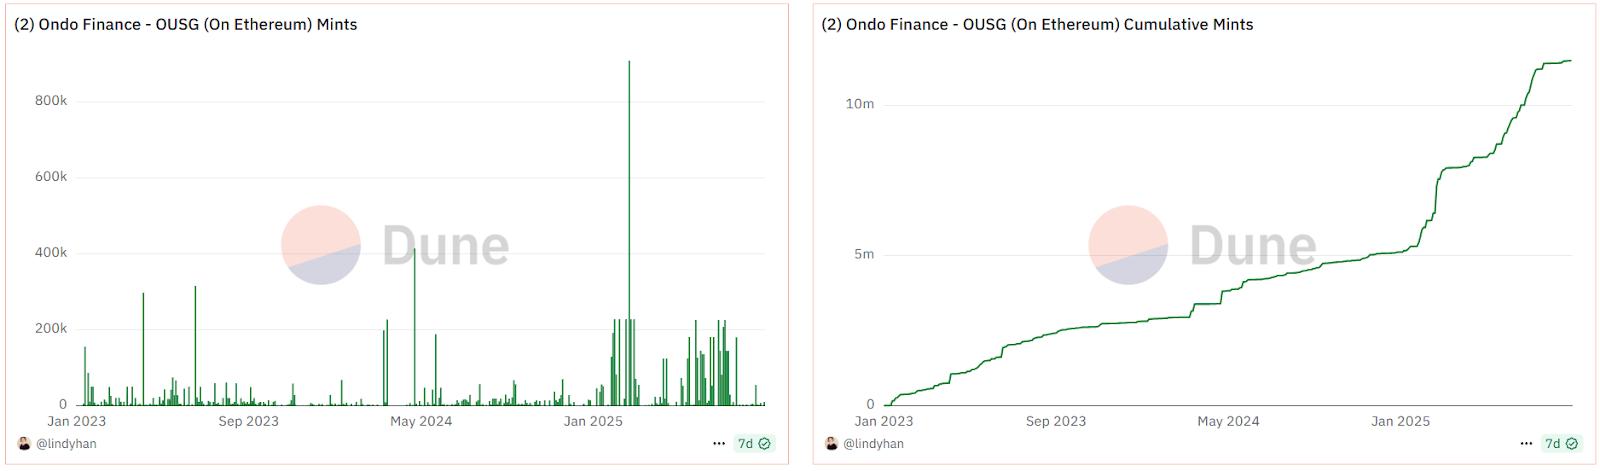Open @lindyhan profile link below Mints chart
The width and height of the screenshot is (1600, 471).
[66, 443]
